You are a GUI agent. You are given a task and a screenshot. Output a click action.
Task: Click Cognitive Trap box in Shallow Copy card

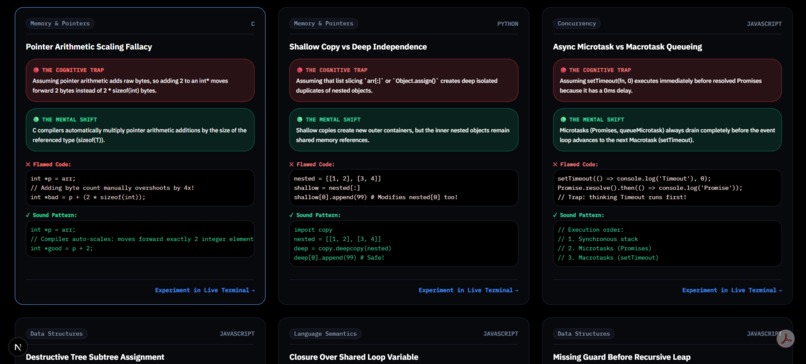pyautogui.click(x=404, y=80)
